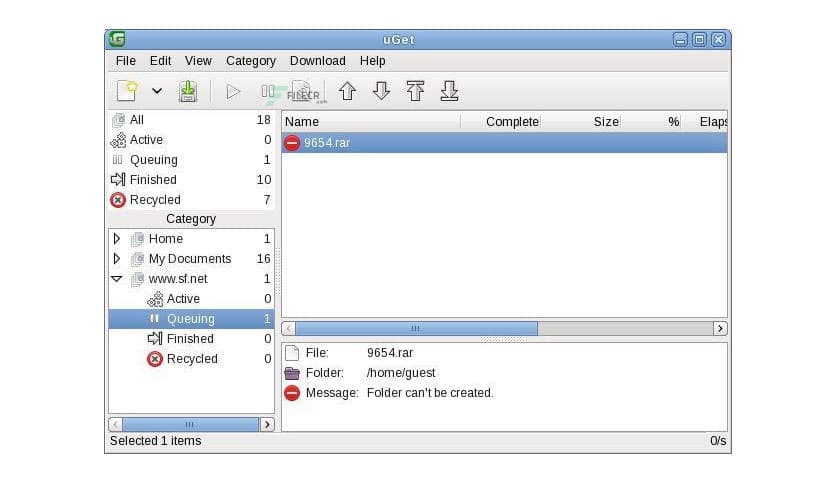Click the new download icon
The height and width of the screenshot is (484, 836).
pos(127,91)
